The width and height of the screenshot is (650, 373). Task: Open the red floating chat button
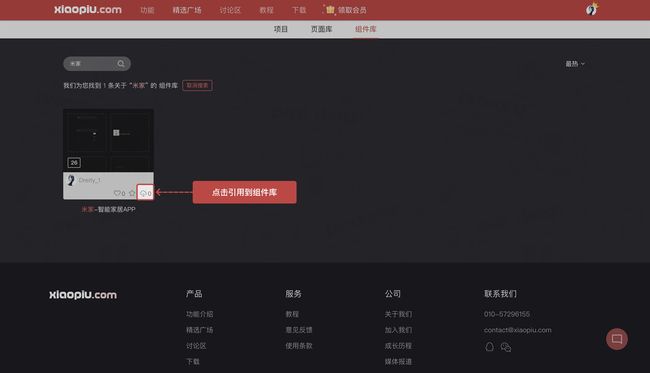coord(617,339)
